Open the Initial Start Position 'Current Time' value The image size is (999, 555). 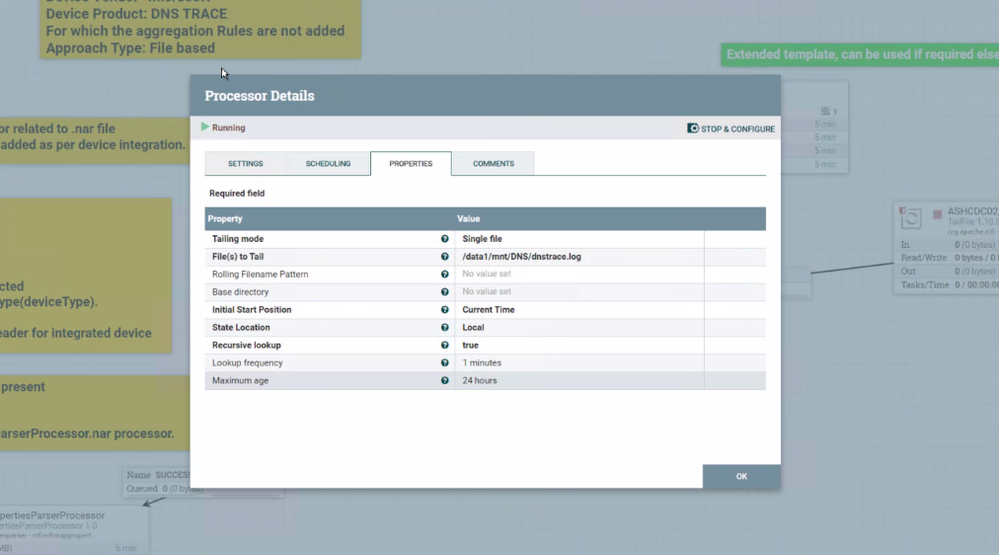pos(488,310)
